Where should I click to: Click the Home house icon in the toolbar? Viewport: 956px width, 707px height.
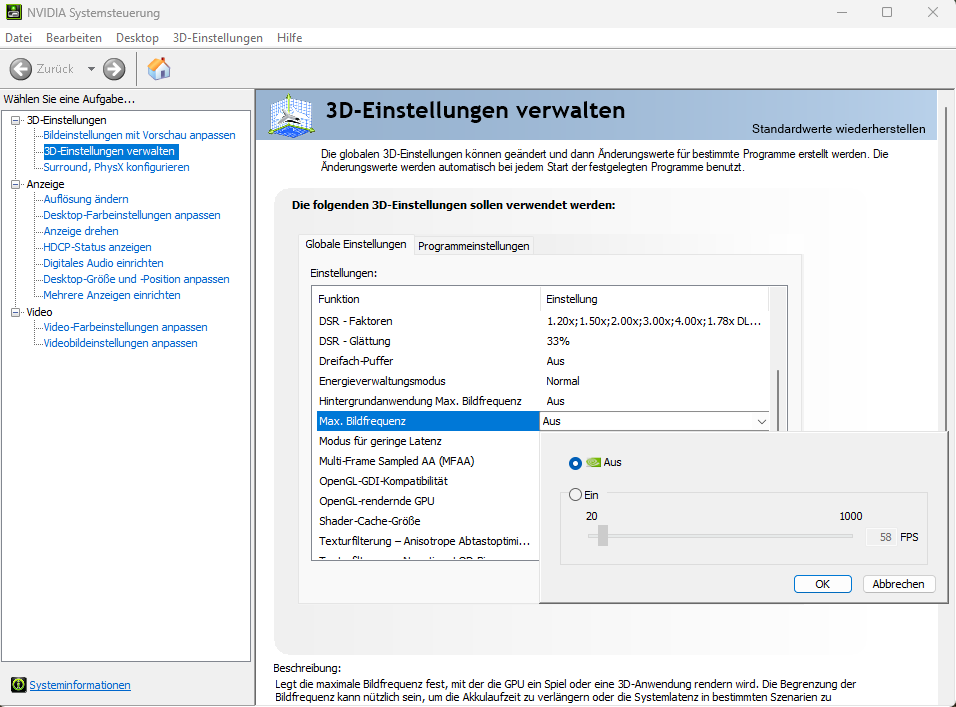click(159, 68)
